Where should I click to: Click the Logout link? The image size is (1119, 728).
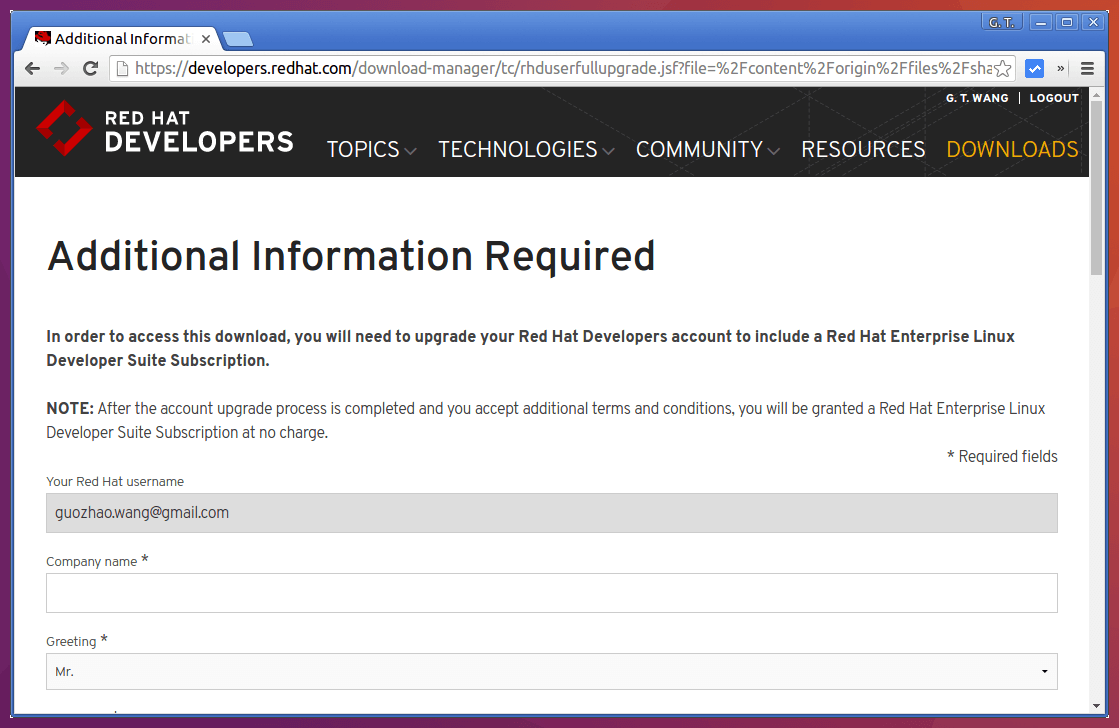1054,98
